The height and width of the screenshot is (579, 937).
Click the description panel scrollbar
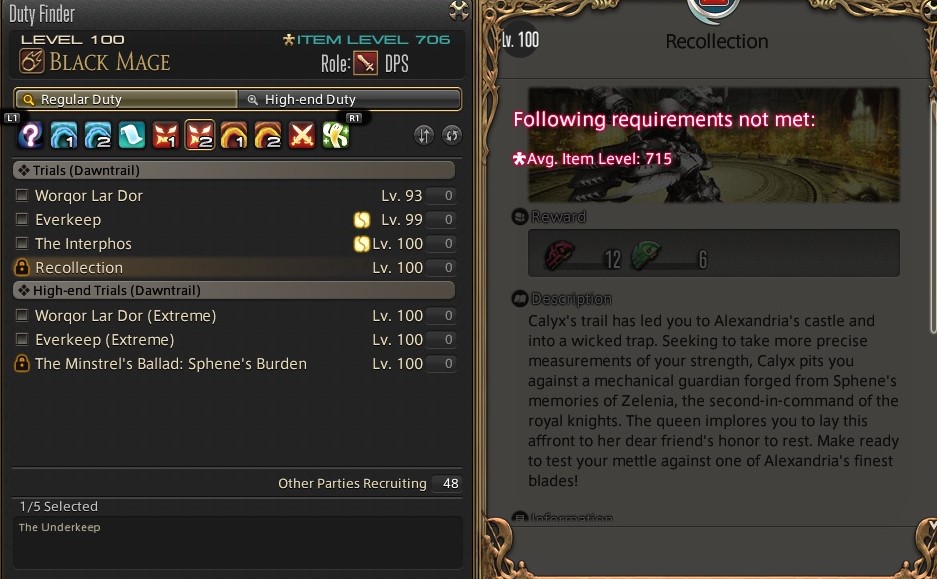[933, 215]
